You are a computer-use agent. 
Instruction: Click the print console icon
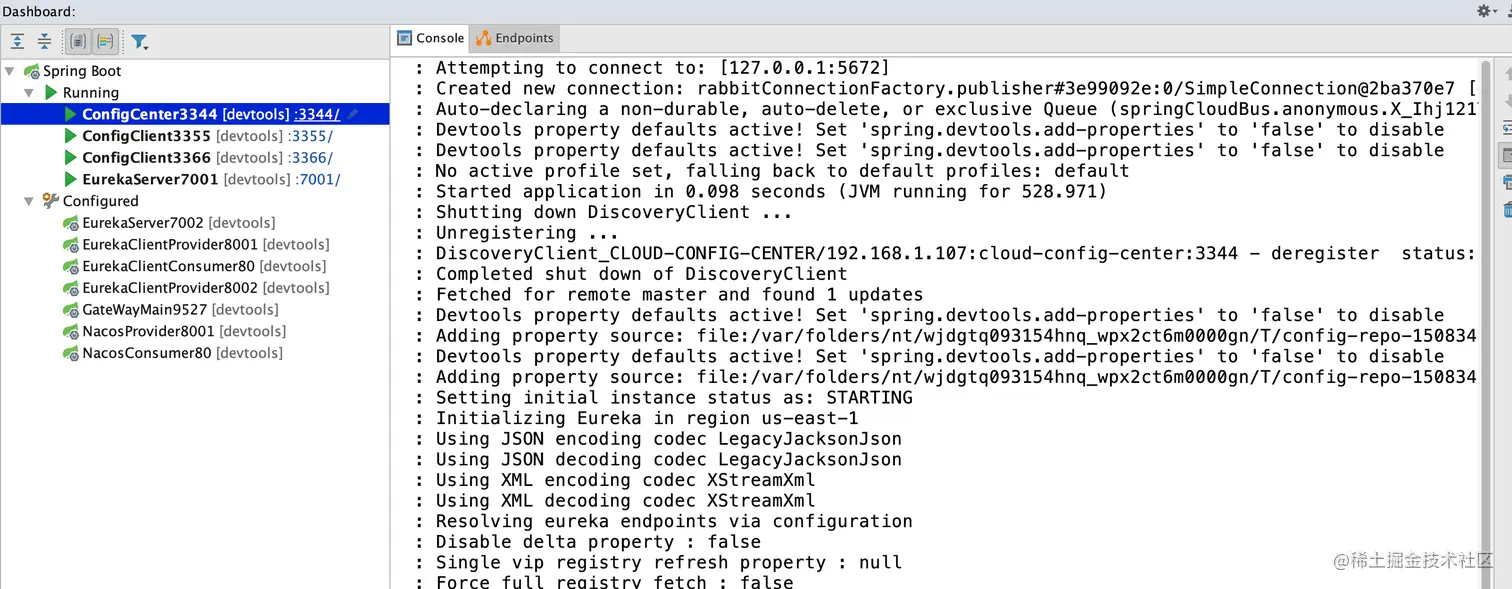(x=1507, y=183)
